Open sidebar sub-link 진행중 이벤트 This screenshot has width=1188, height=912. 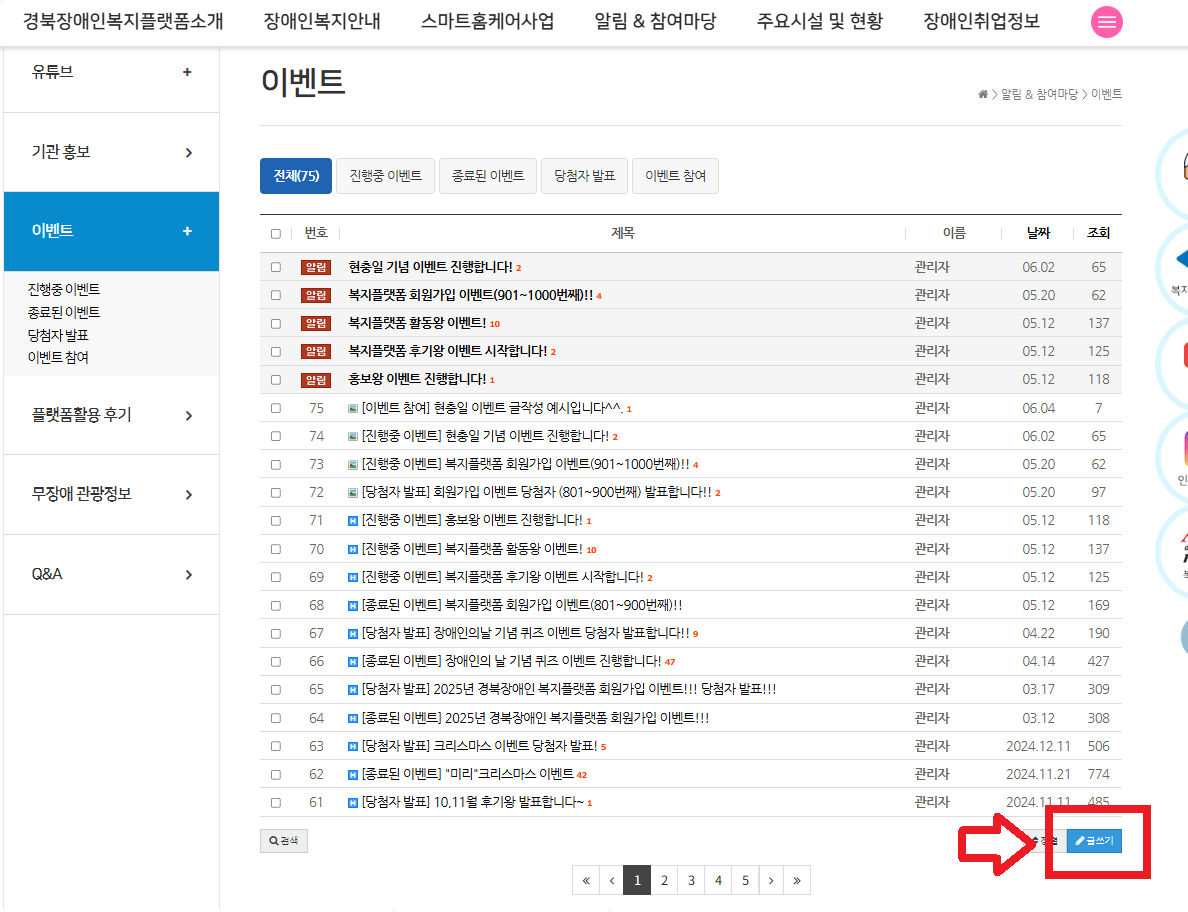(64, 289)
